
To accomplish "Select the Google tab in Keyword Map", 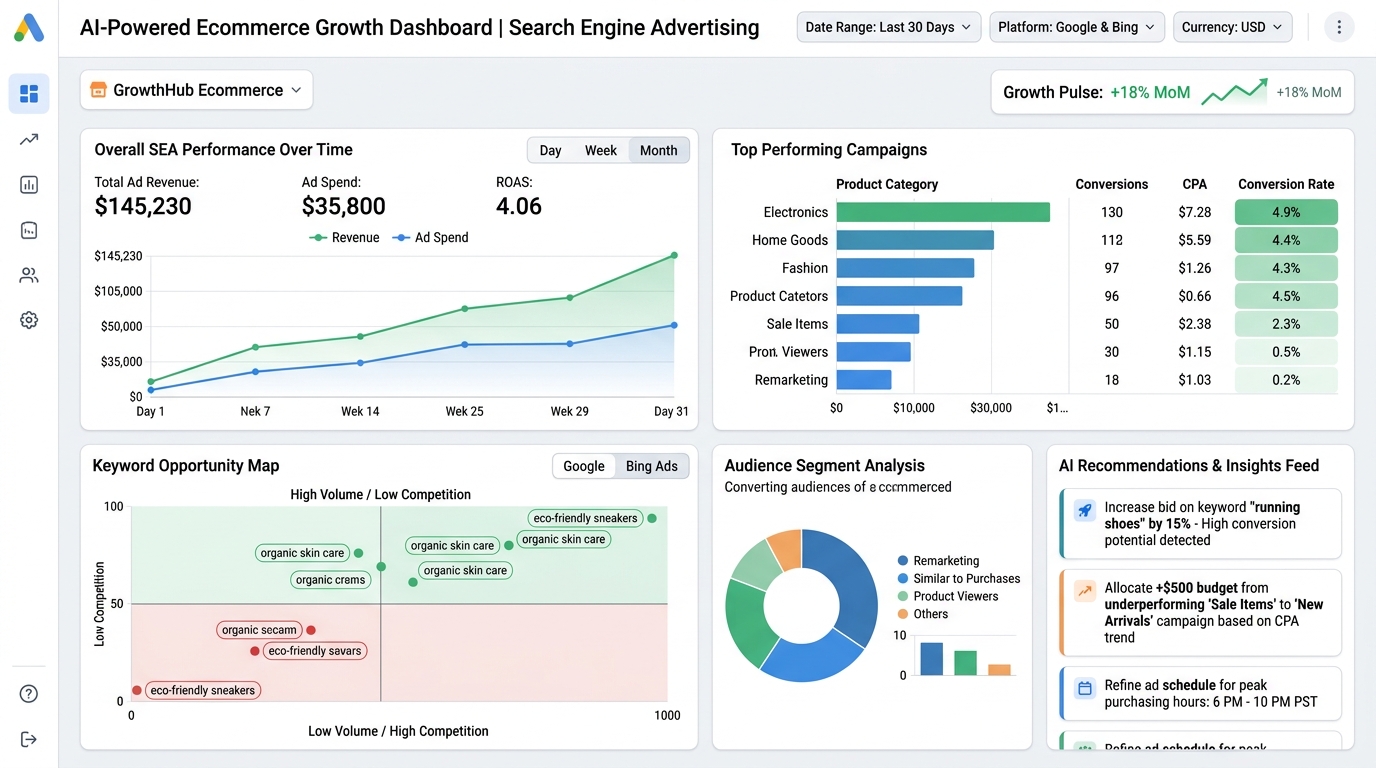I will (x=584, y=466).
